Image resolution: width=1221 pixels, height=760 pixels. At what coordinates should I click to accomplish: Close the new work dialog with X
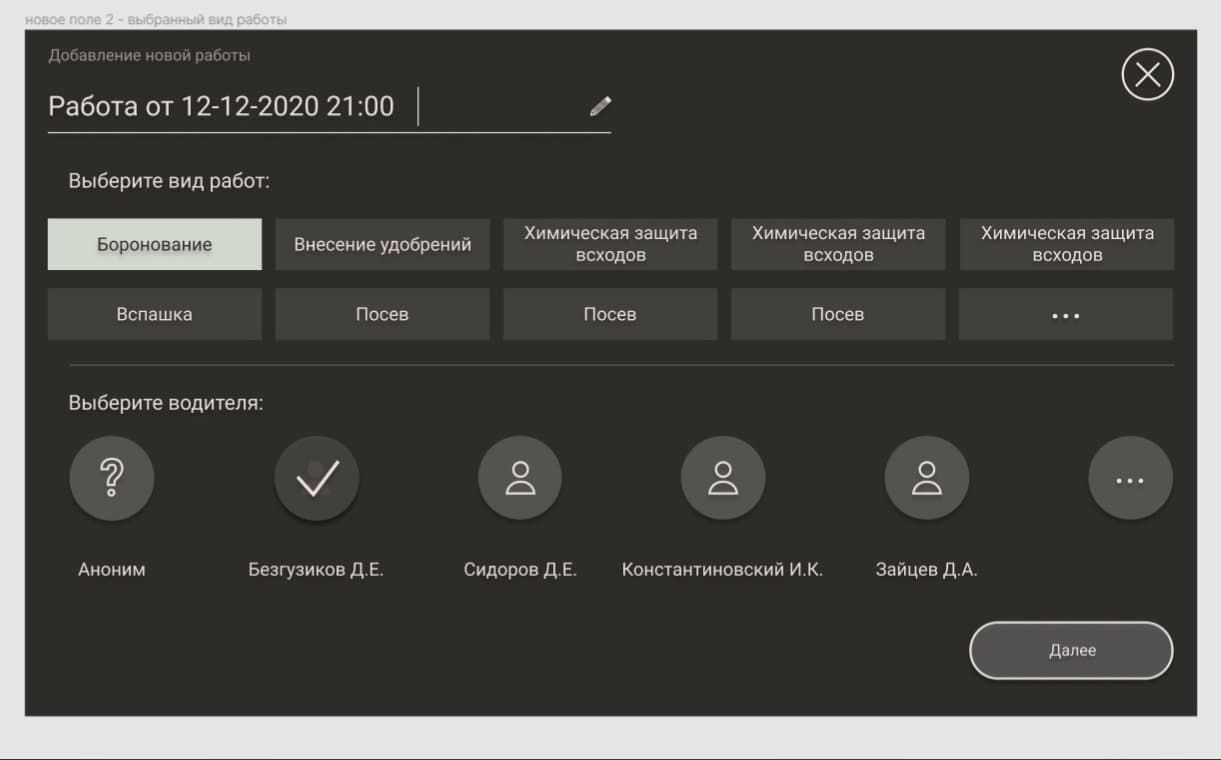[x=1147, y=75]
